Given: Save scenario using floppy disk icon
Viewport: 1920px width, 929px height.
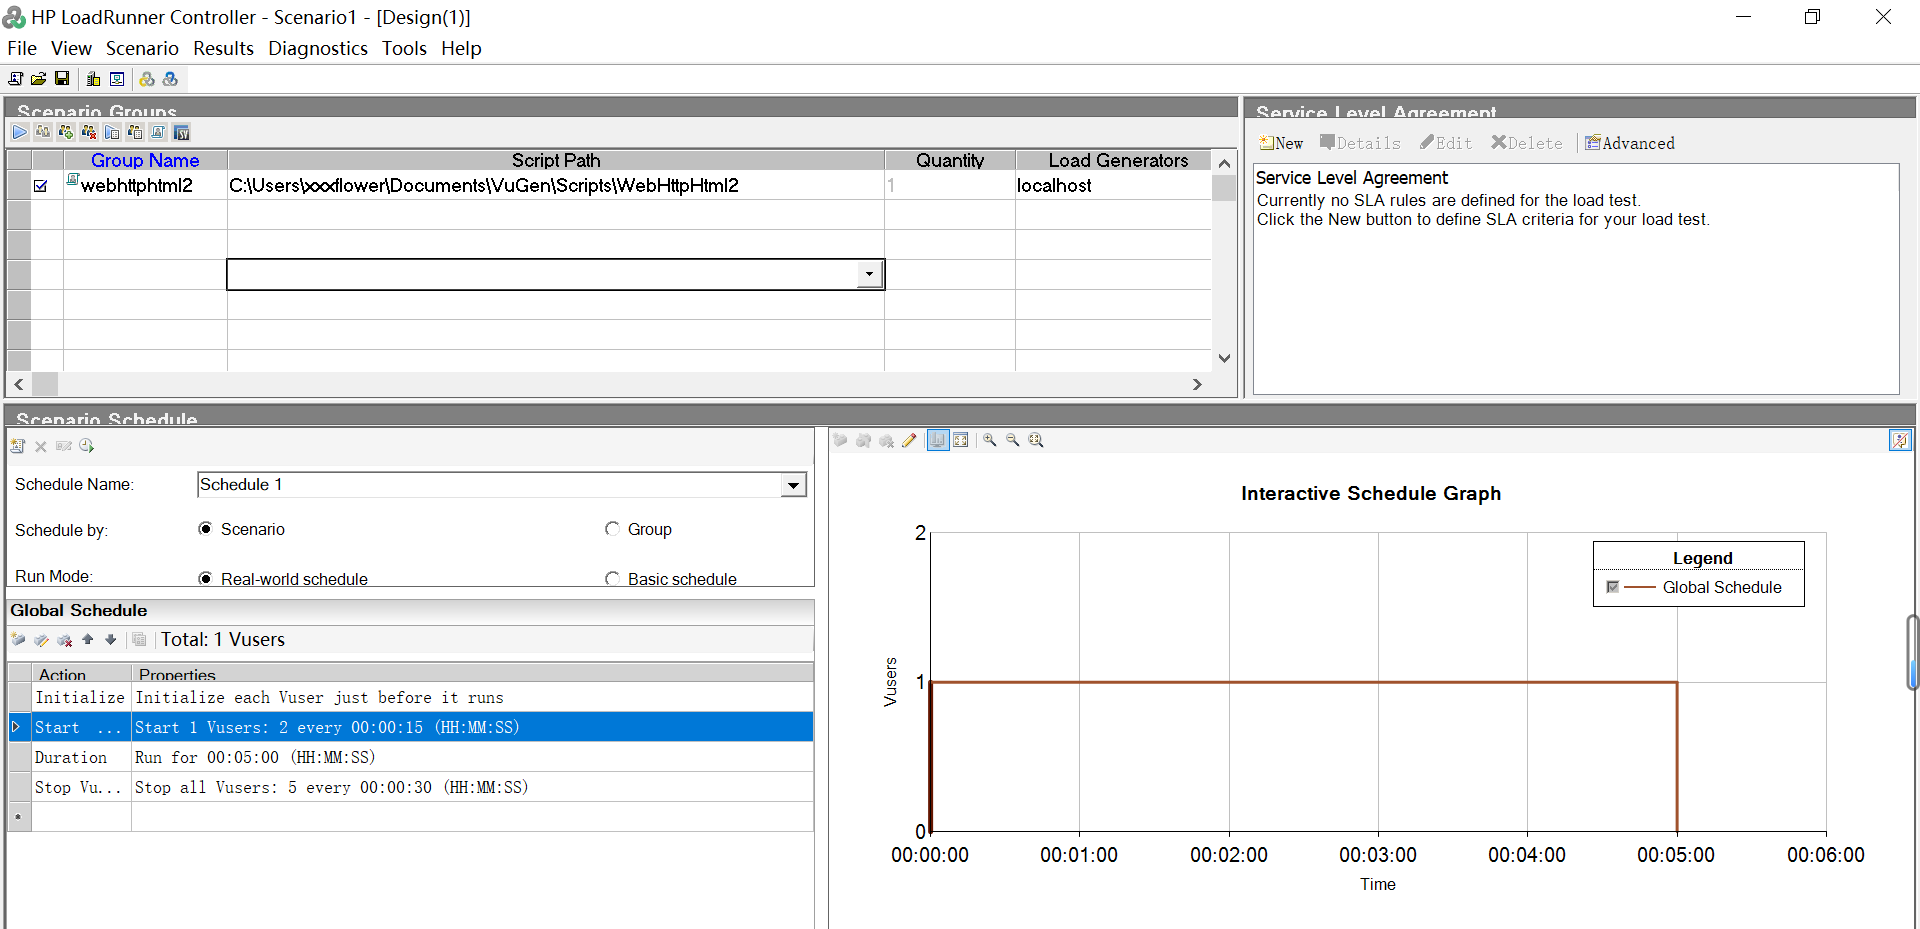Looking at the screenshot, I should click(62, 79).
